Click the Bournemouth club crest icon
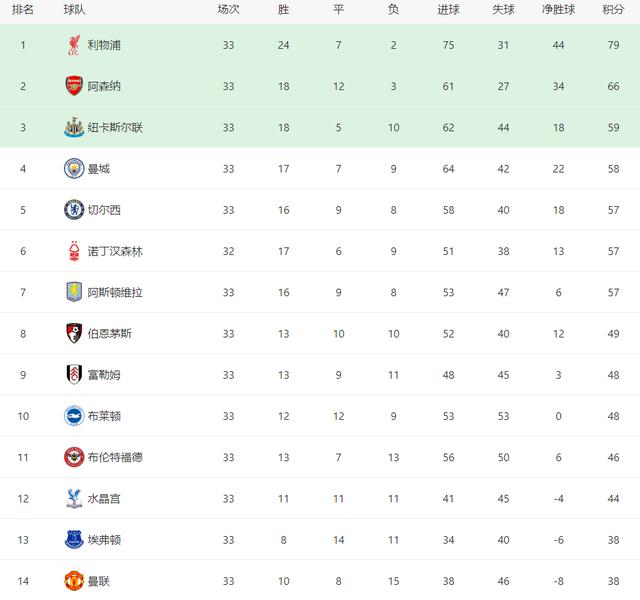The width and height of the screenshot is (640, 600). (73, 333)
